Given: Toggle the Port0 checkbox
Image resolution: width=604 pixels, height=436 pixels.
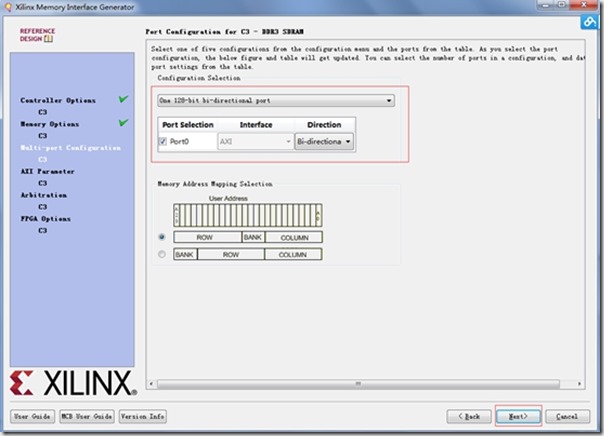Looking at the screenshot, I should [163, 141].
